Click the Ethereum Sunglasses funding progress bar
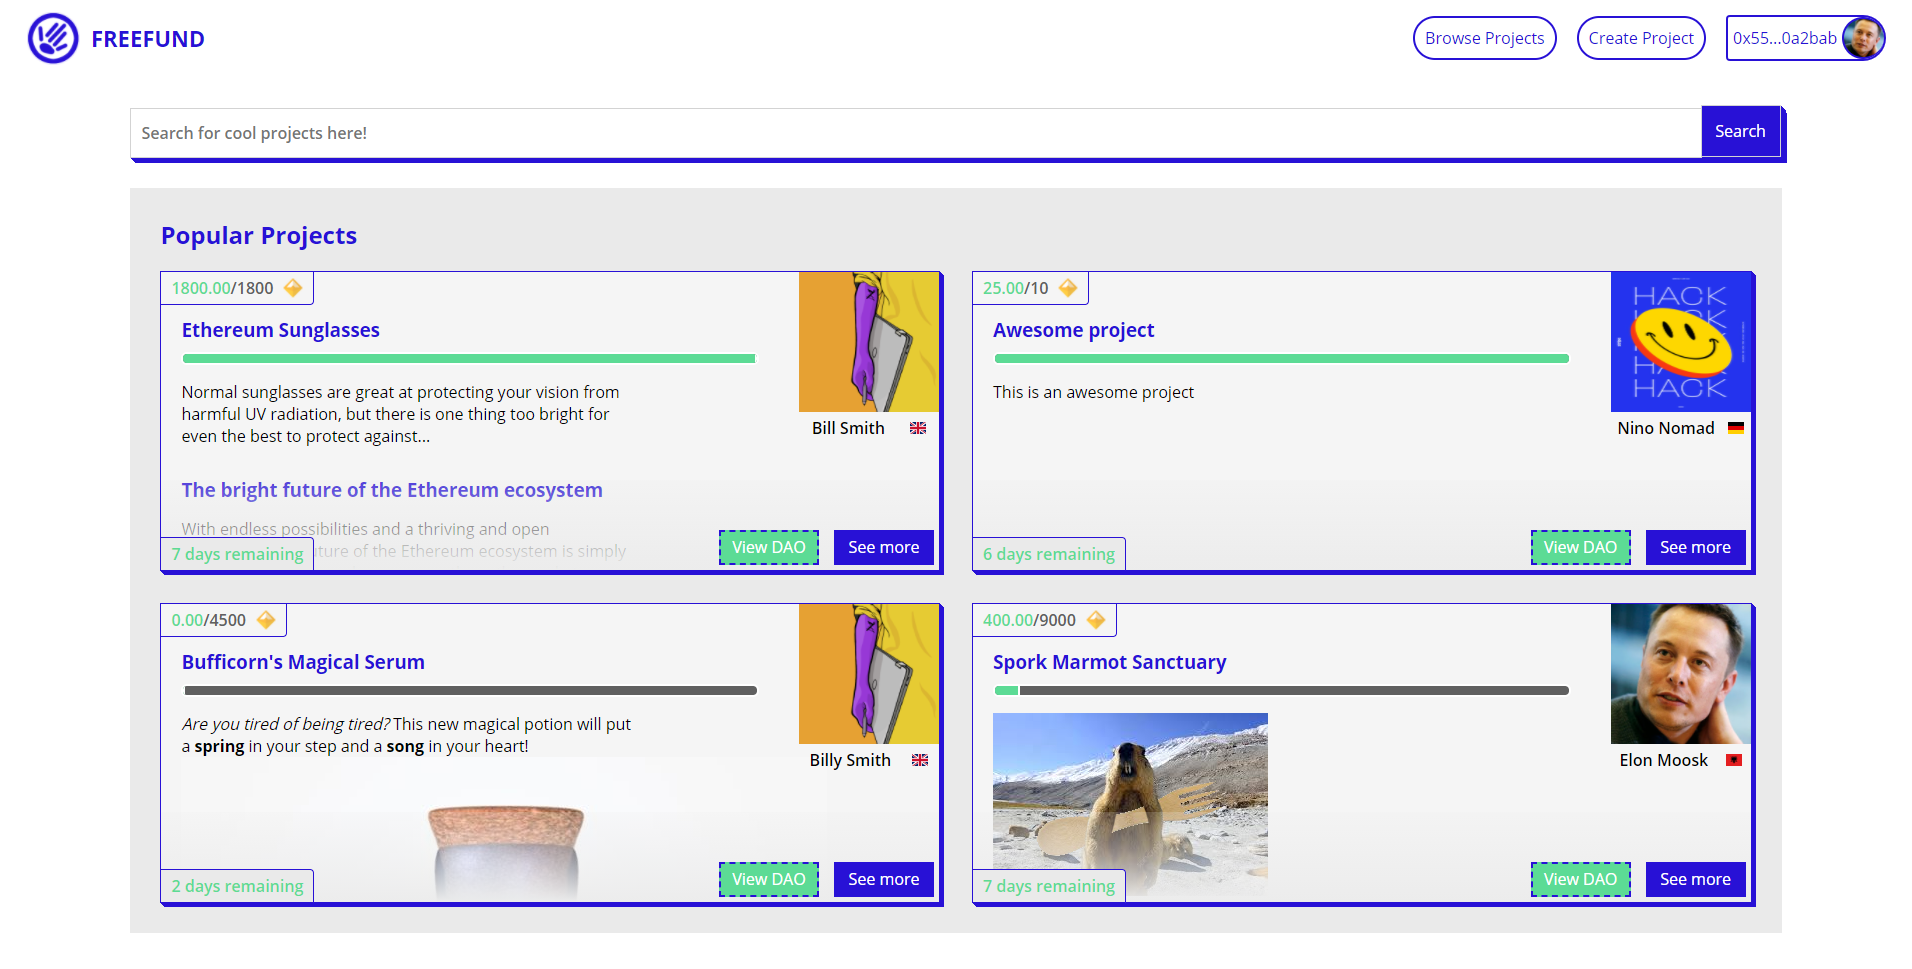The width and height of the screenshot is (1912, 969). (x=469, y=358)
